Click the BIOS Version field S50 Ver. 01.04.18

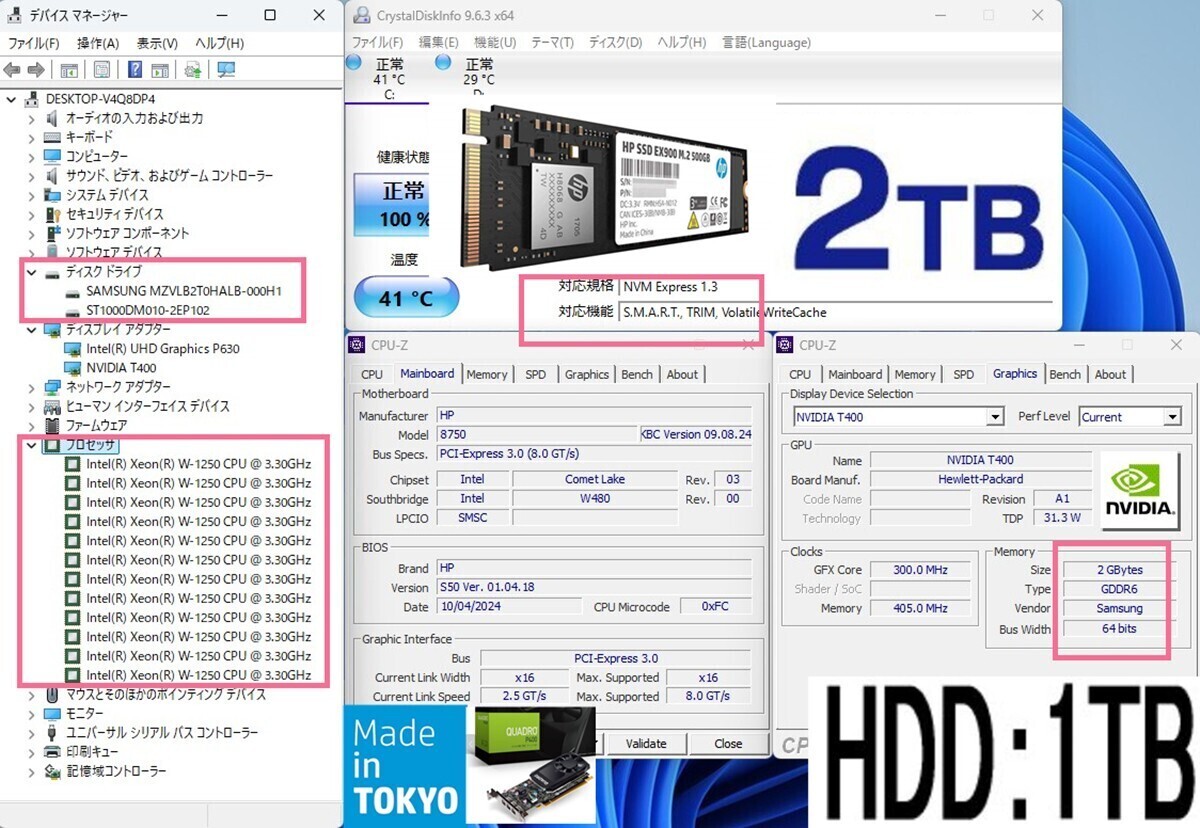point(594,588)
